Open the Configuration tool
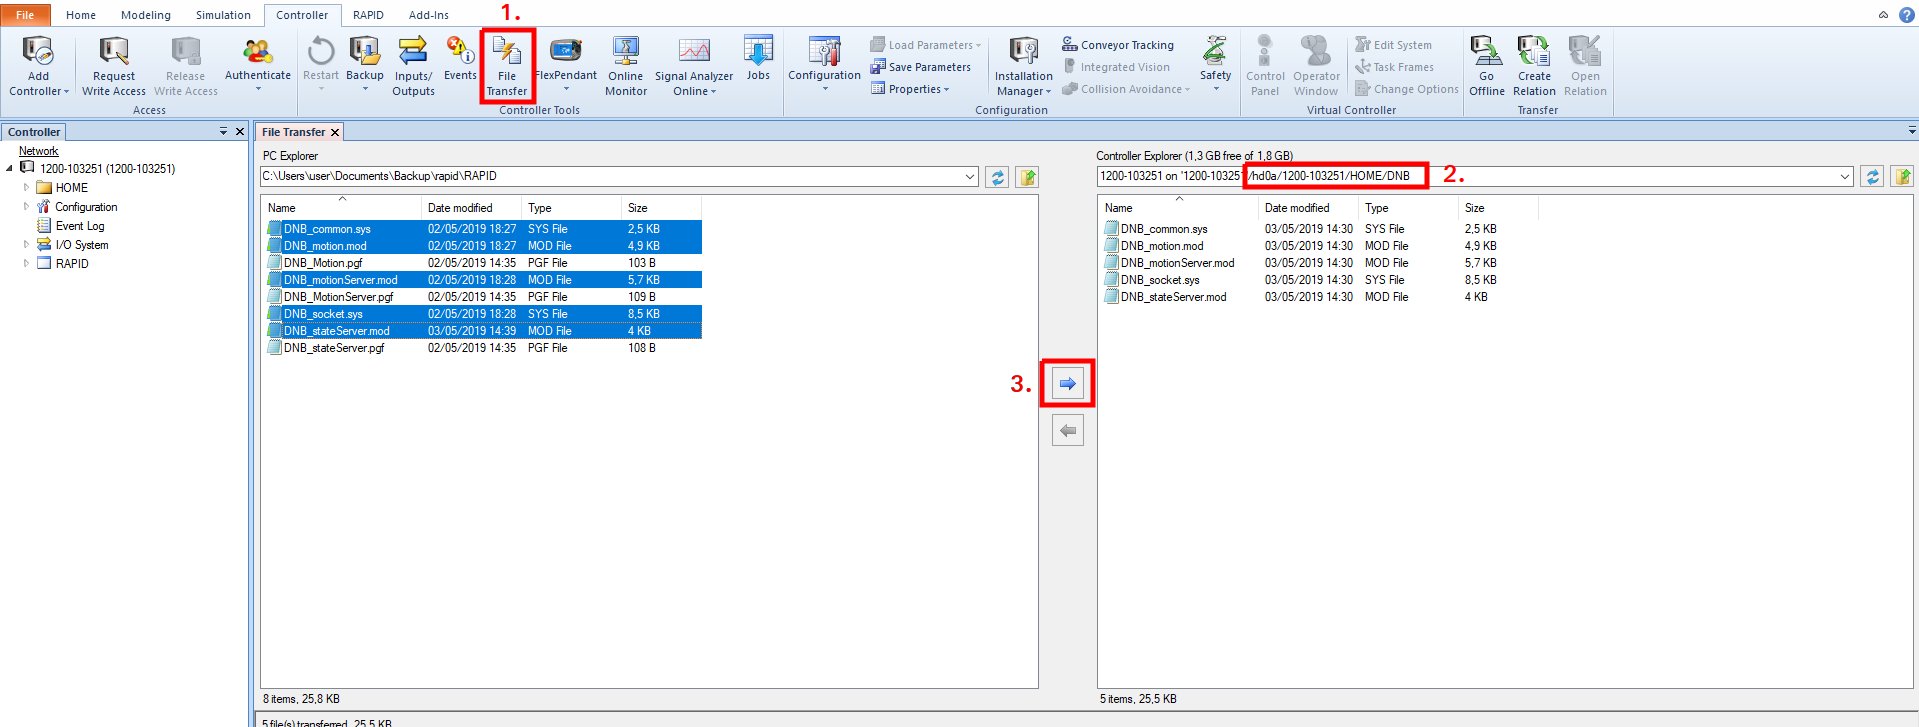The image size is (1919, 727). [824, 64]
